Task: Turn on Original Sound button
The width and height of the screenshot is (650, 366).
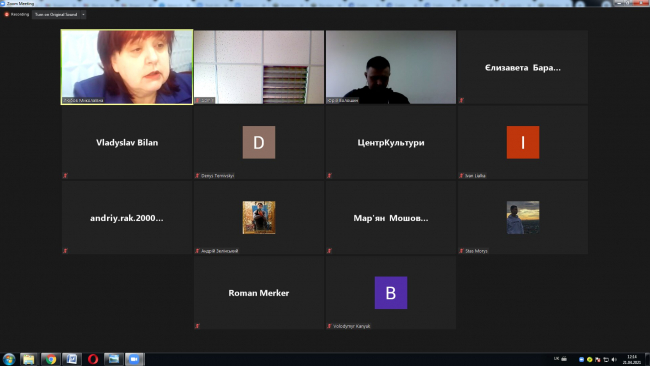Action: click(56, 15)
